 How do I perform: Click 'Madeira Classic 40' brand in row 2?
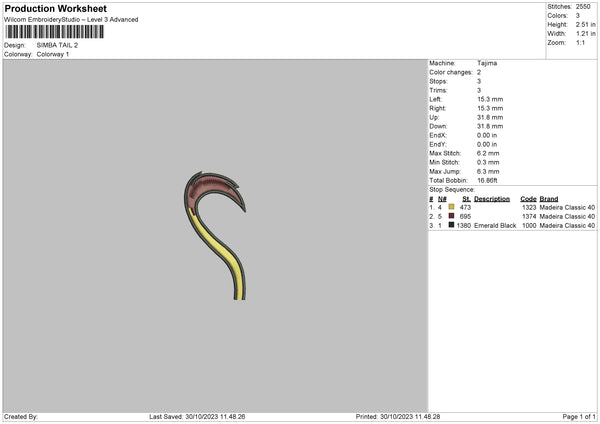point(567,217)
